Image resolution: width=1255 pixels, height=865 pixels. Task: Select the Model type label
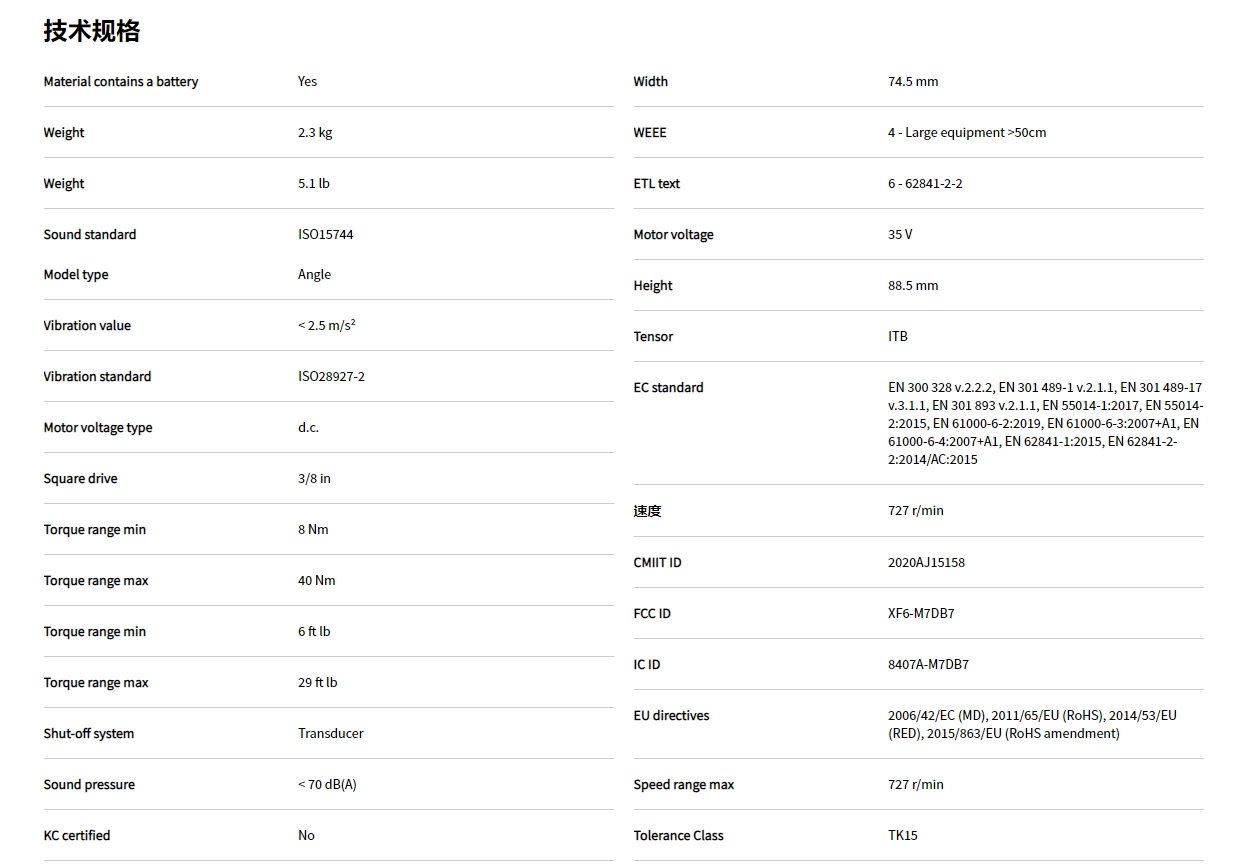(x=76, y=275)
